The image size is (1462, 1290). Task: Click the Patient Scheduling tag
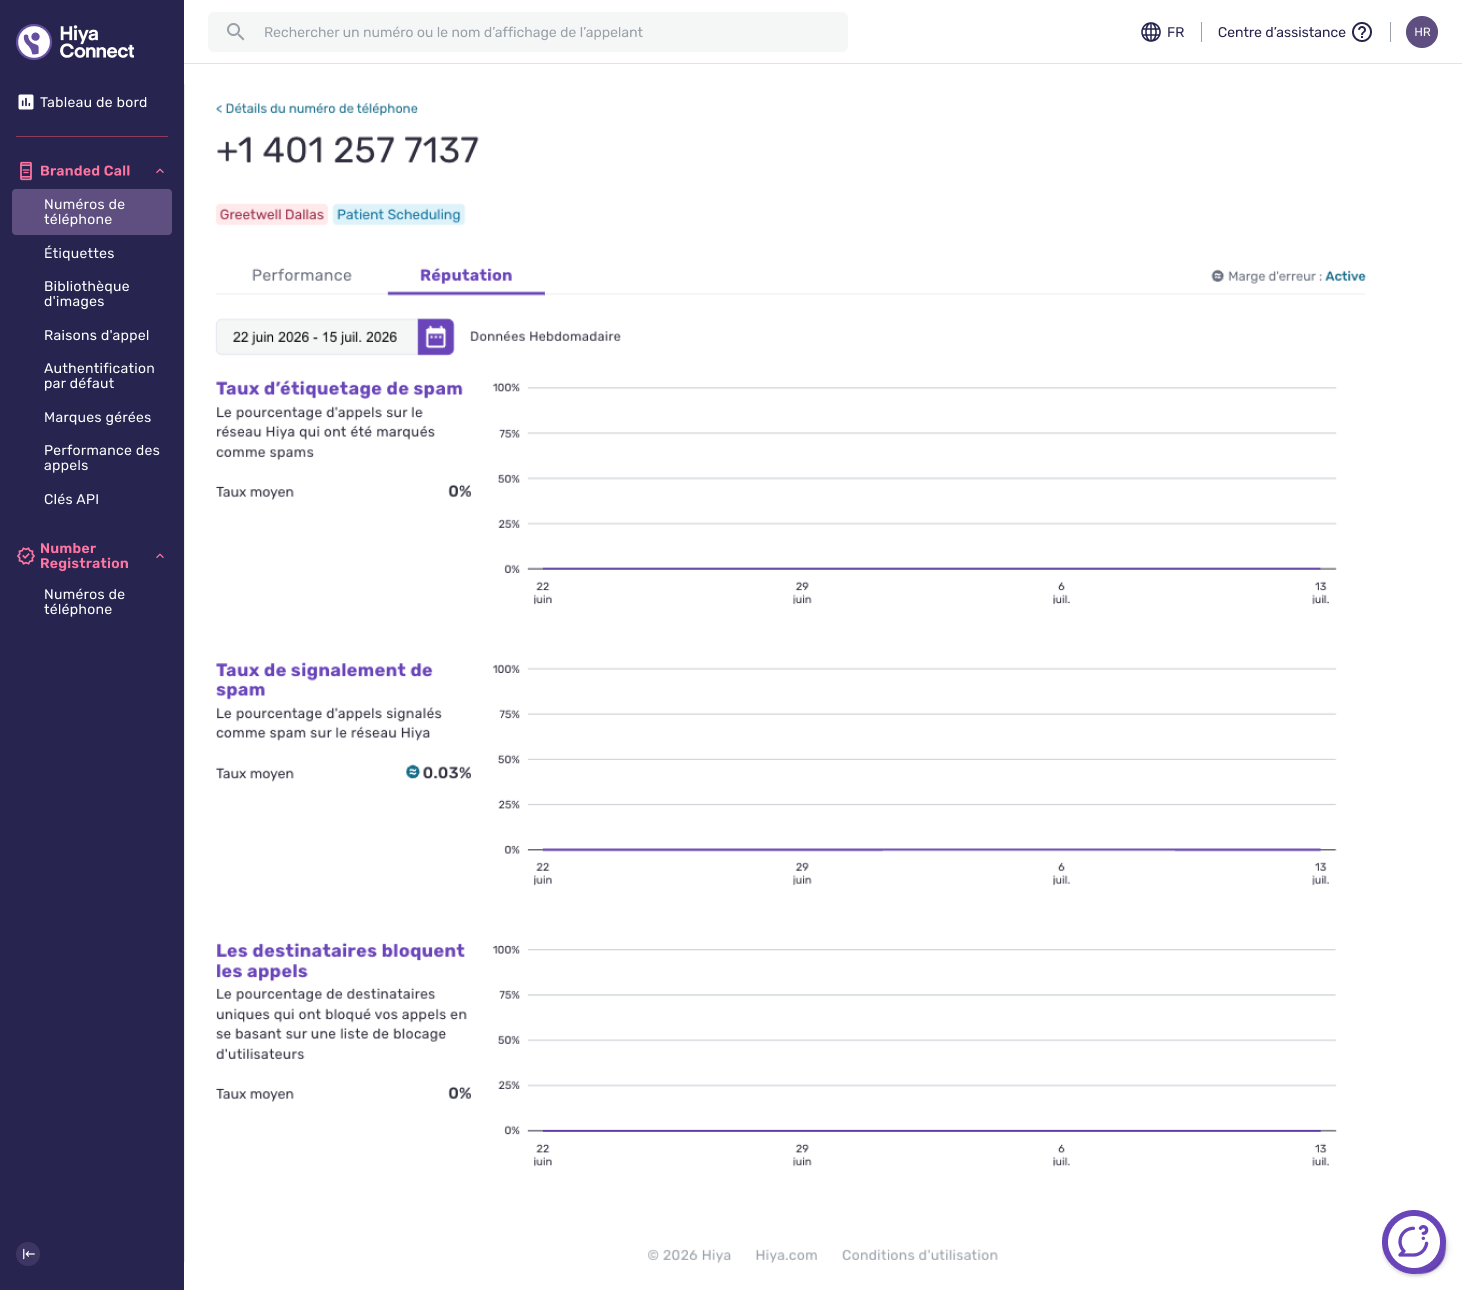tap(399, 214)
